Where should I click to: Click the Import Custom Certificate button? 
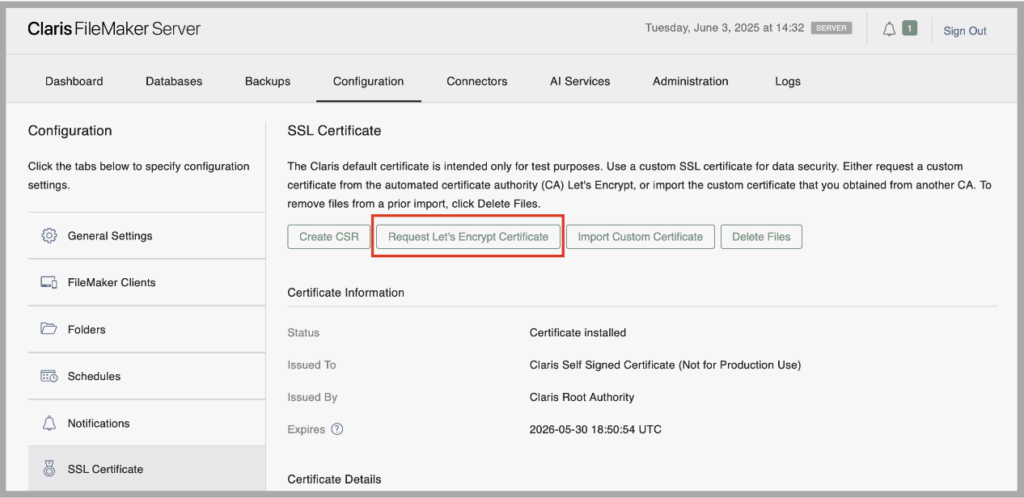click(x=640, y=237)
